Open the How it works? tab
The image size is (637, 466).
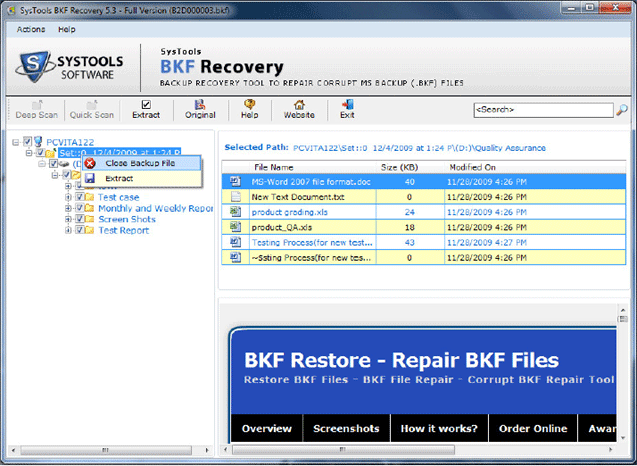[x=439, y=428]
